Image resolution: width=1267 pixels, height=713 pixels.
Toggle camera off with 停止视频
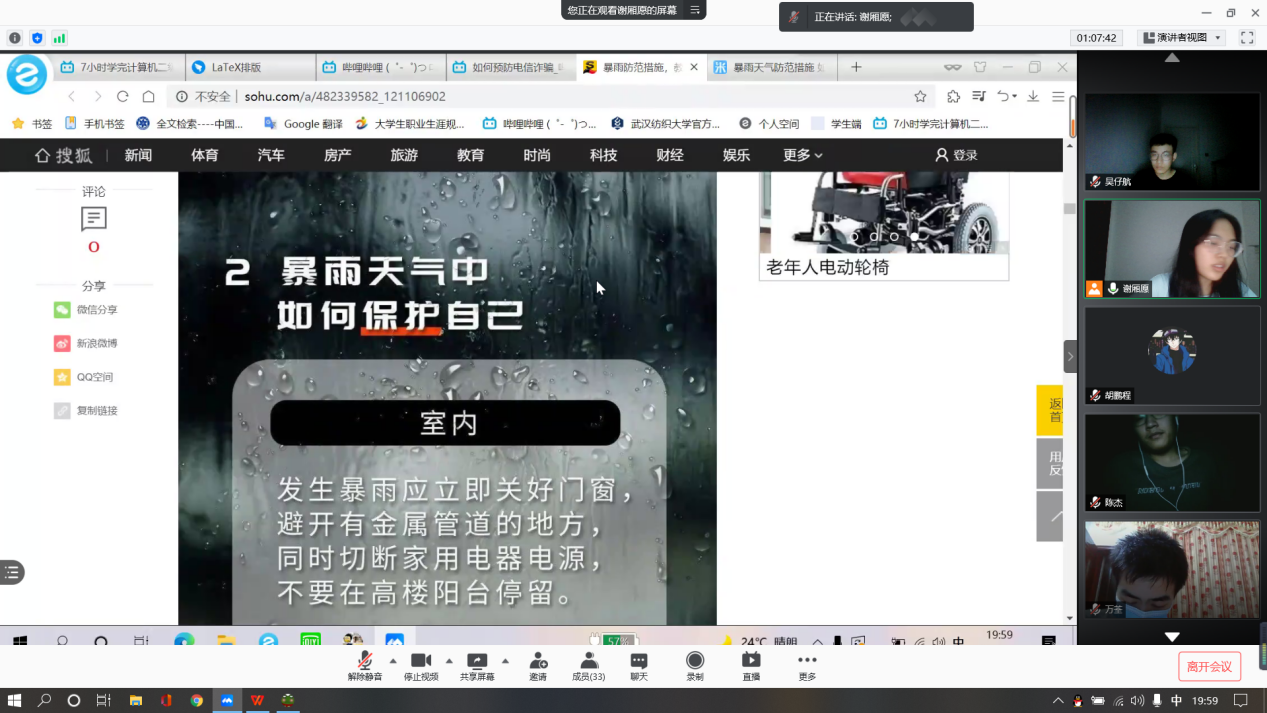point(421,661)
